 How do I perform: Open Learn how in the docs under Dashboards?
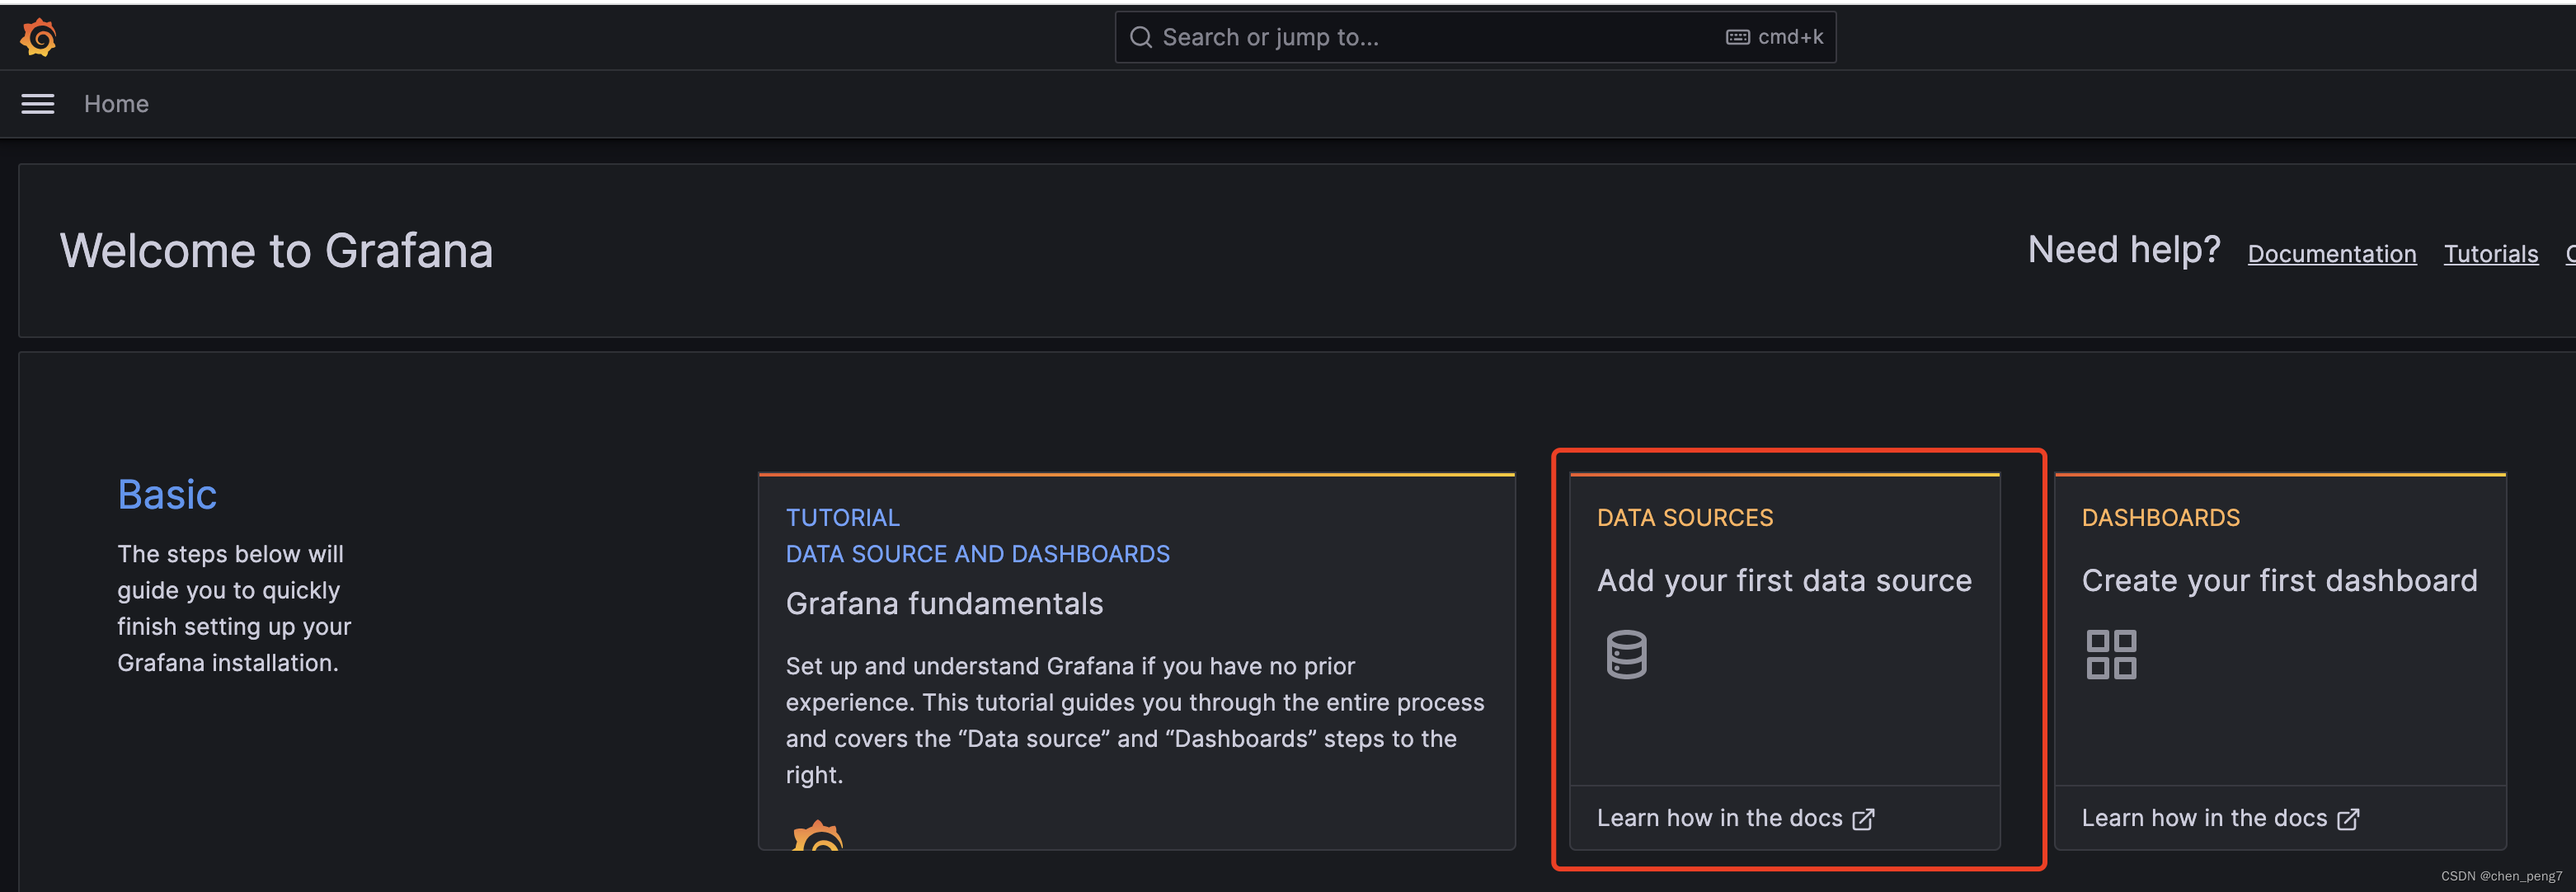(2220, 818)
